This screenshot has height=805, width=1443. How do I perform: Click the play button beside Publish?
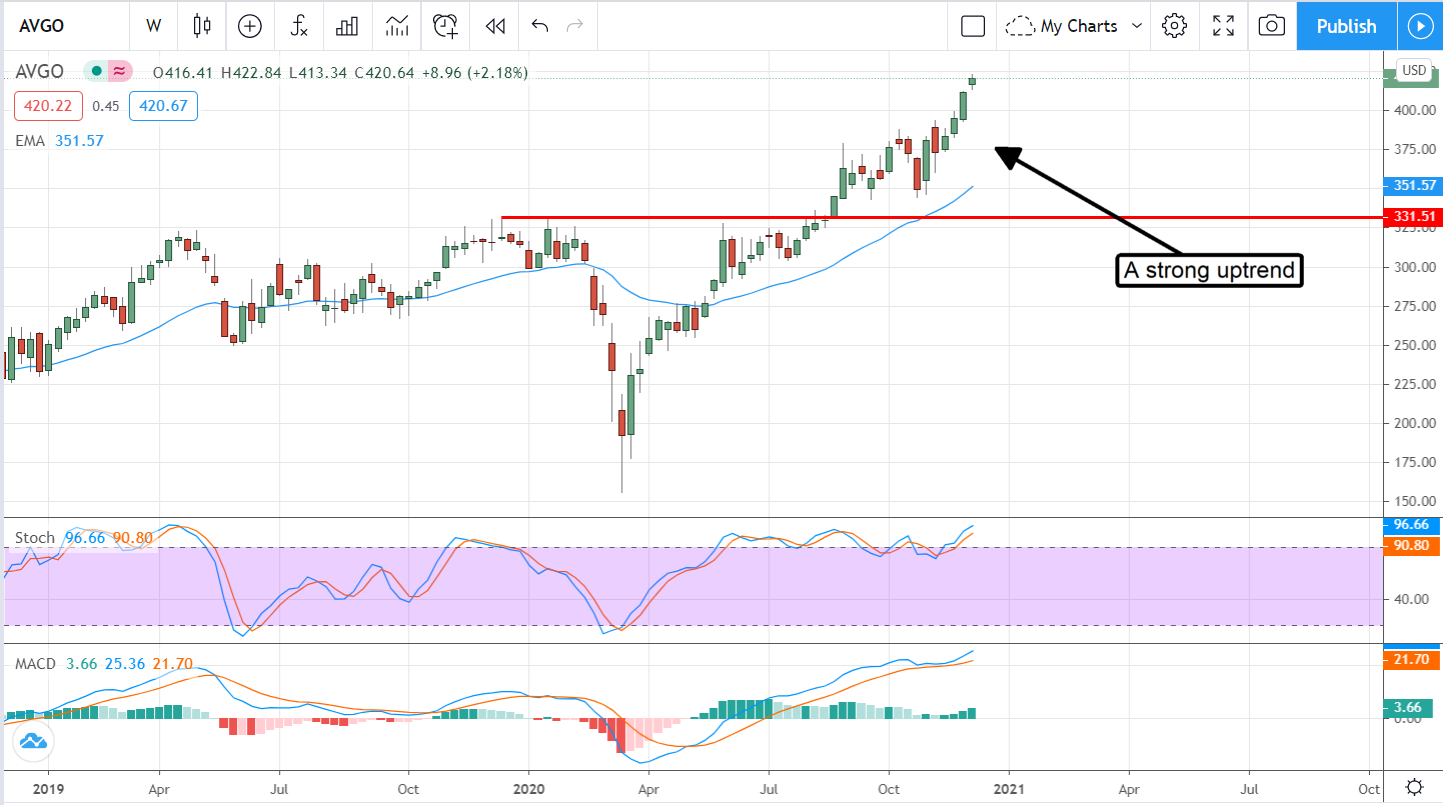click(1420, 26)
